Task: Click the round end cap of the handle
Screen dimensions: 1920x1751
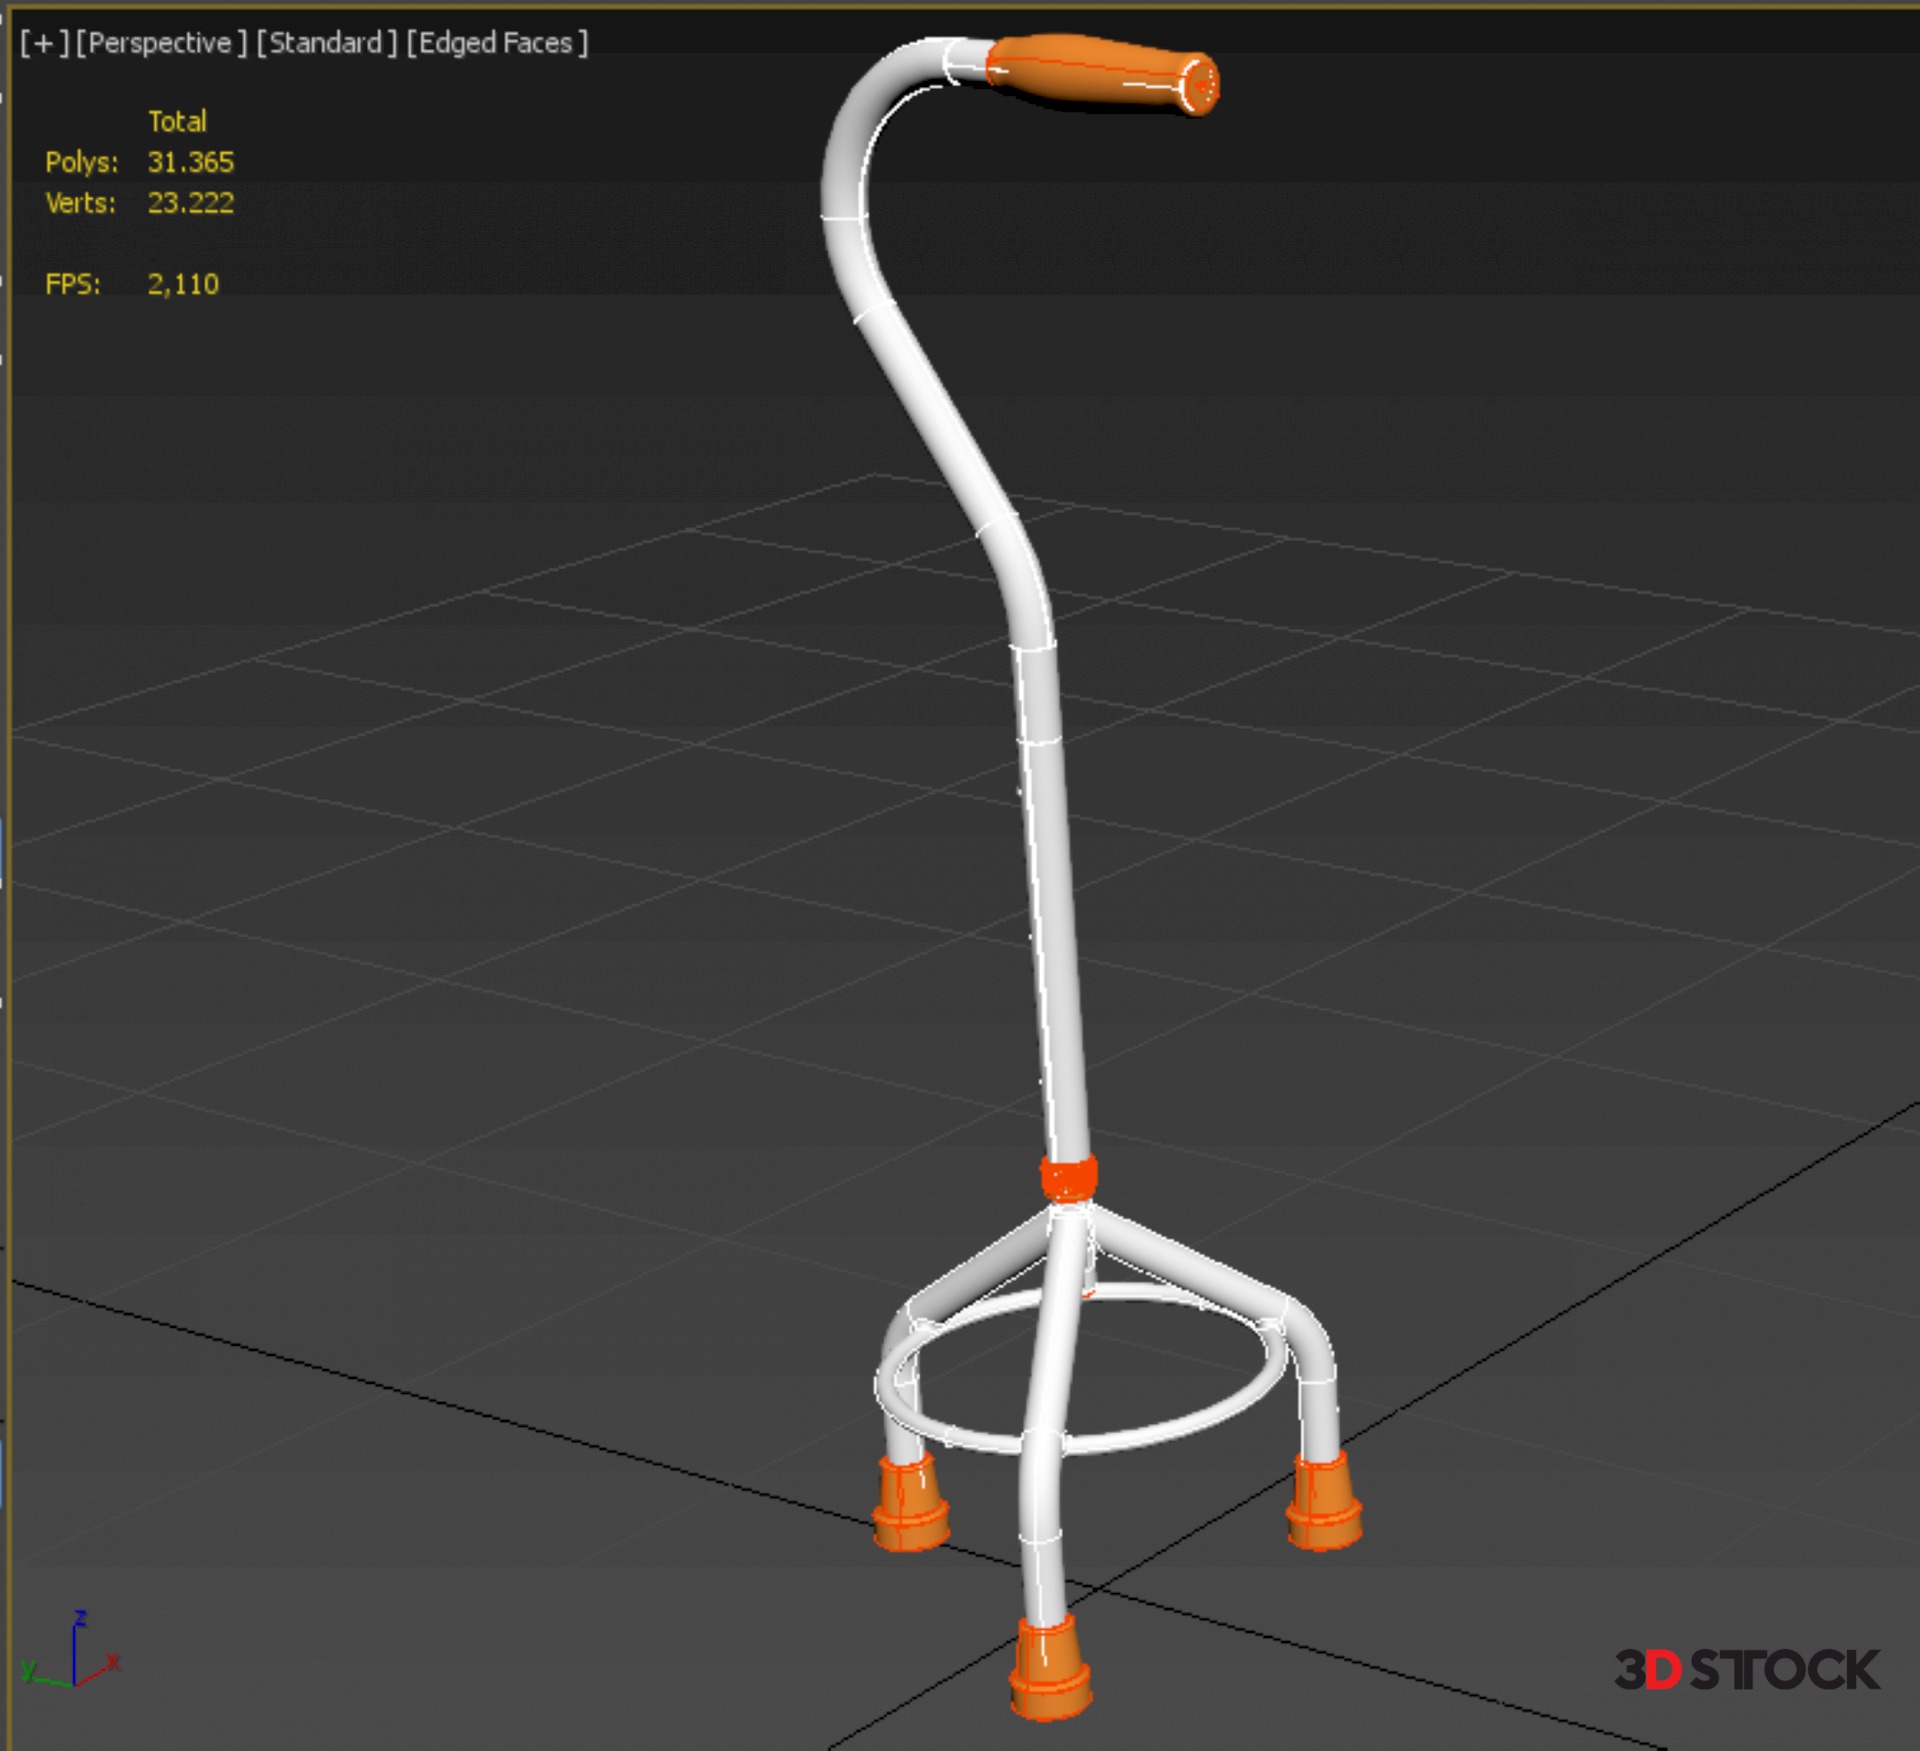Action: tap(1202, 86)
